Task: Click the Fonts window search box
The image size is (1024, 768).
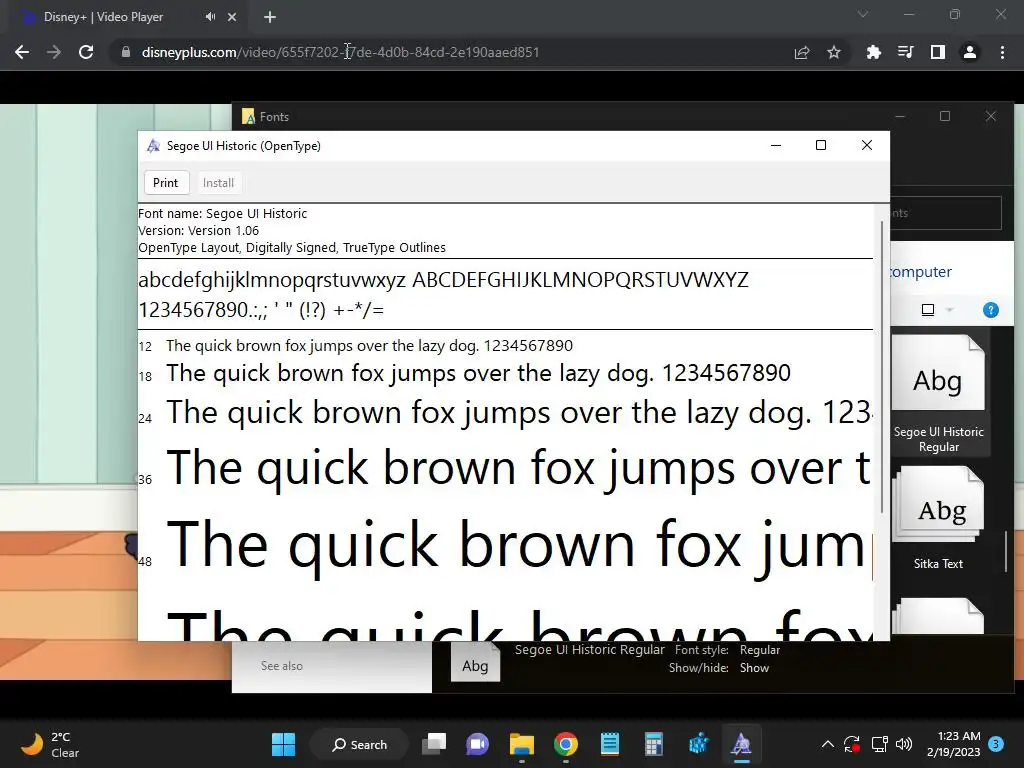Action: (x=946, y=213)
